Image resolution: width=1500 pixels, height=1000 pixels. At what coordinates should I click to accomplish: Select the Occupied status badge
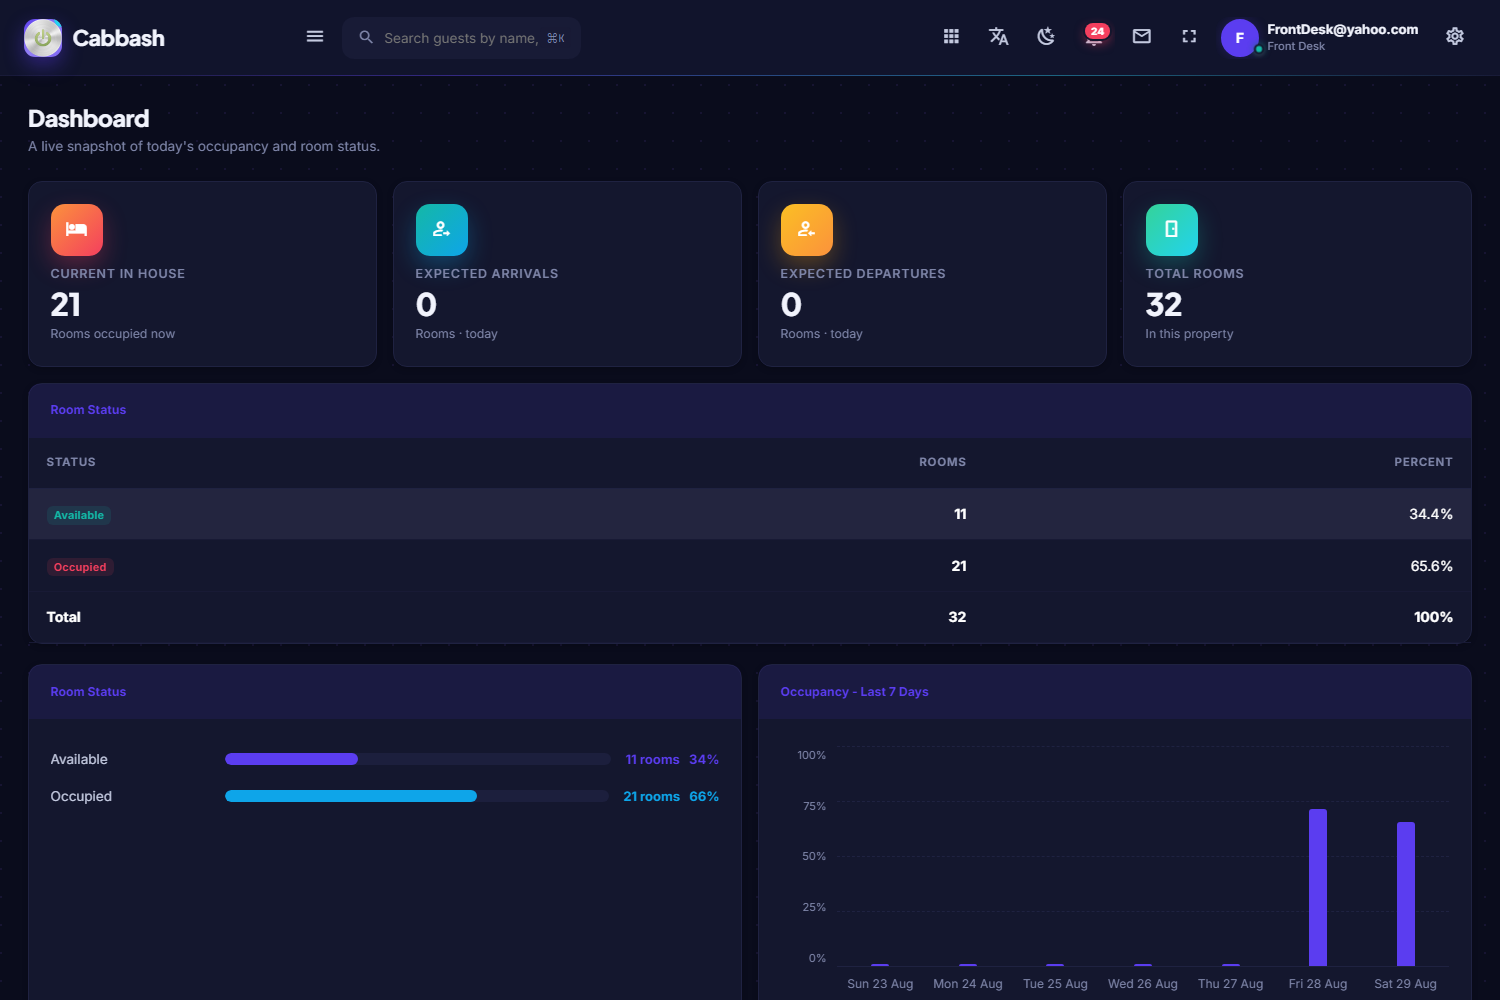(x=80, y=567)
